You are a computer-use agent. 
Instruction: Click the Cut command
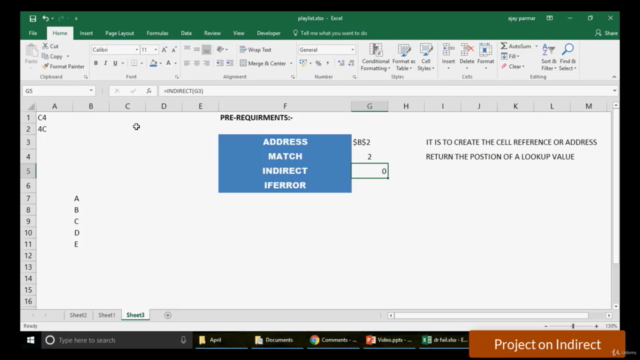(x=51, y=46)
